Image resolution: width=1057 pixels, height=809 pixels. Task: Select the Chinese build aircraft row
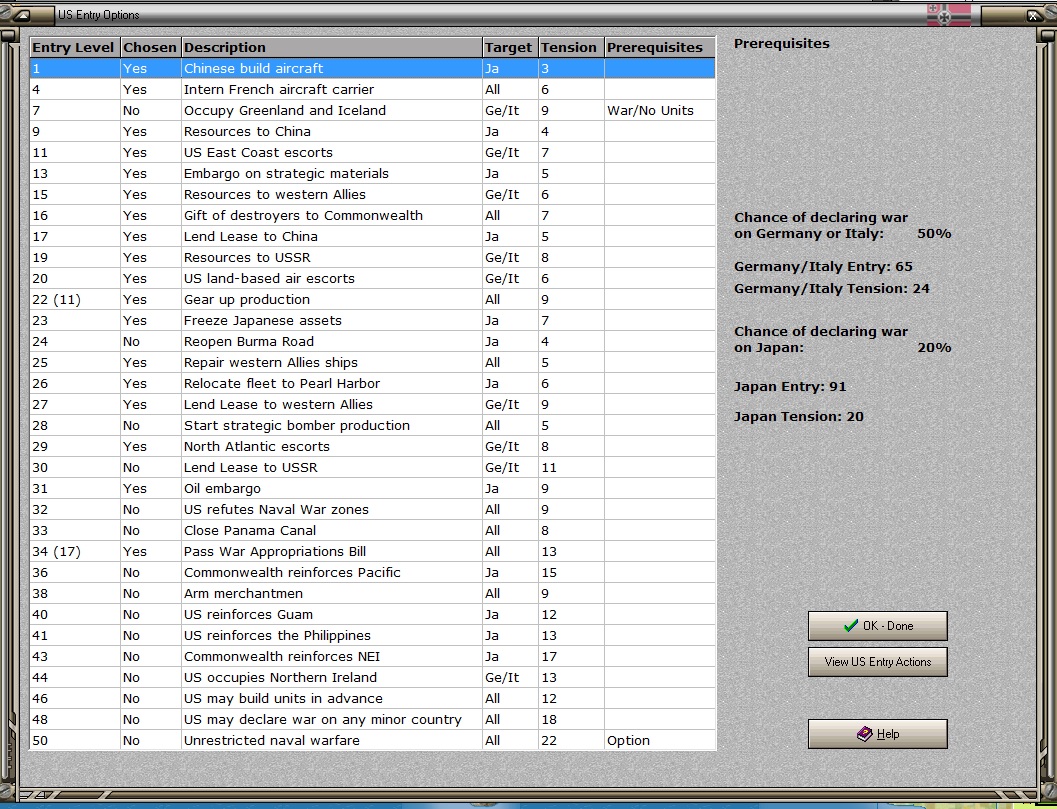click(x=372, y=68)
